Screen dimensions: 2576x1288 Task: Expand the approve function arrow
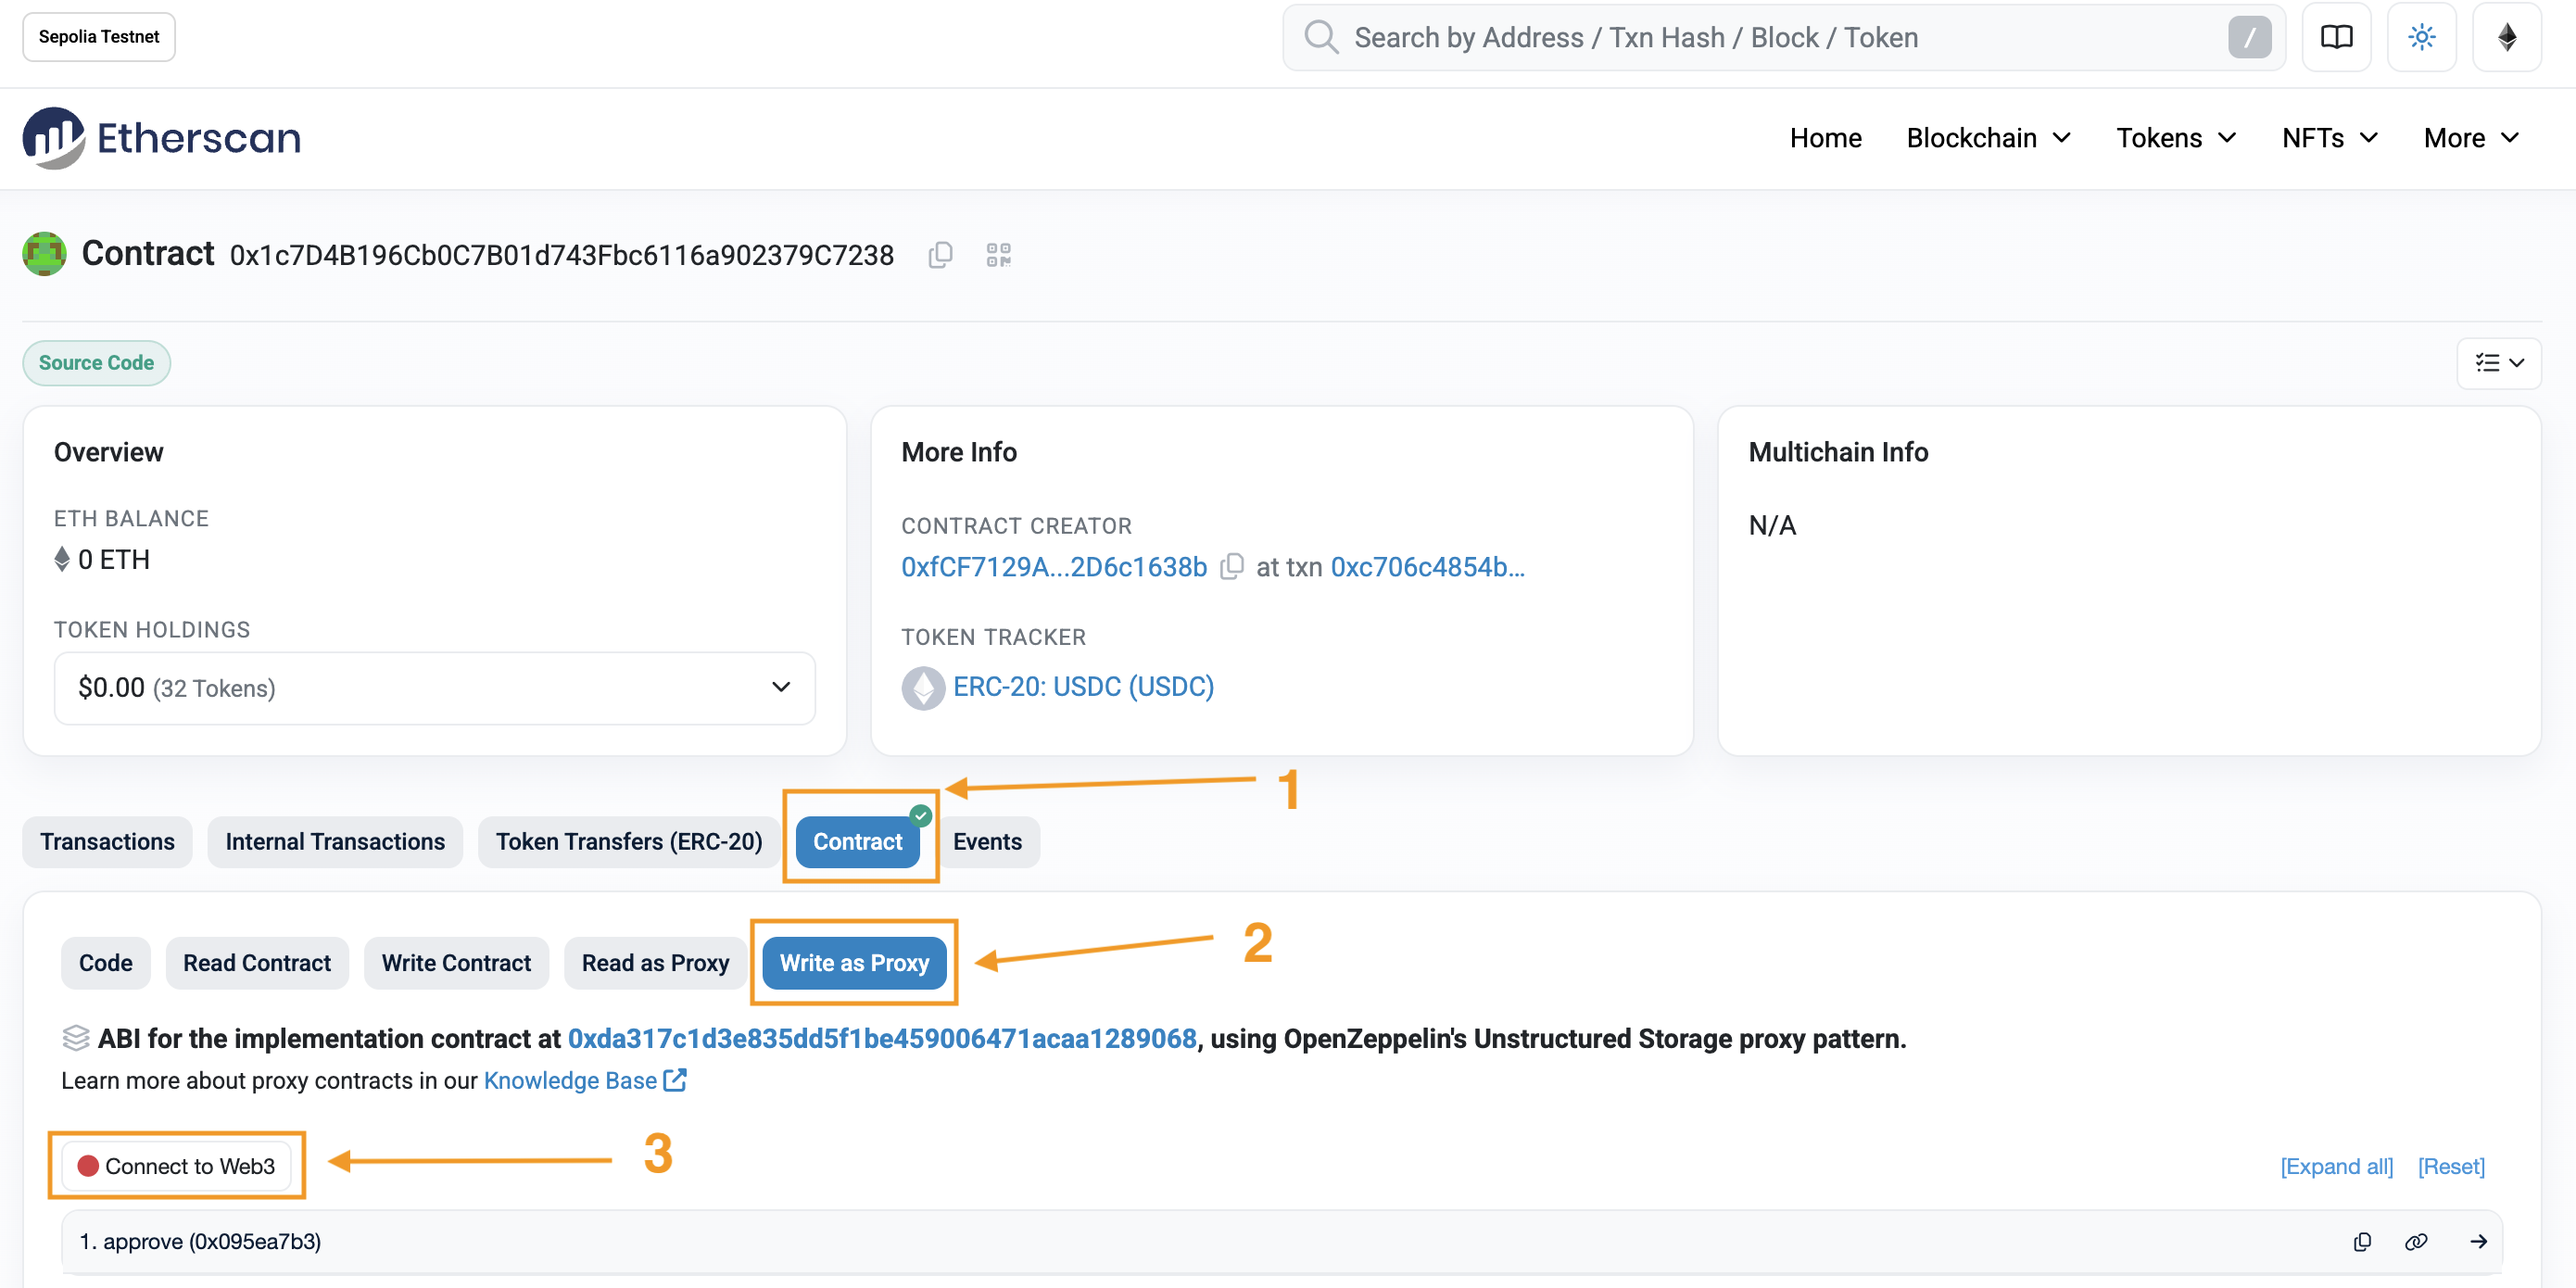[2478, 1241]
